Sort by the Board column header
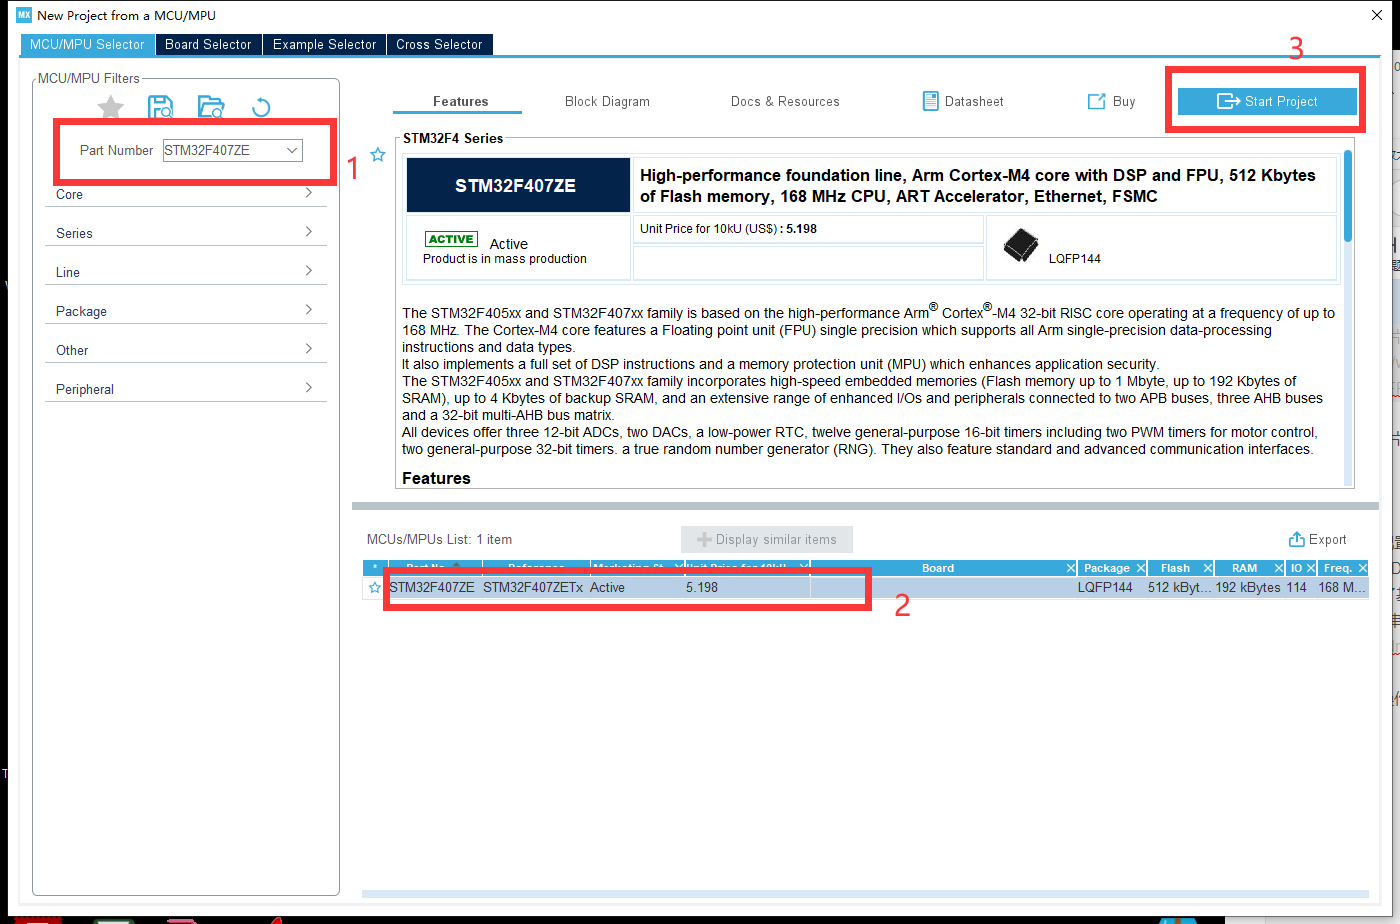Screen dimensions: 1400x924 938,568
